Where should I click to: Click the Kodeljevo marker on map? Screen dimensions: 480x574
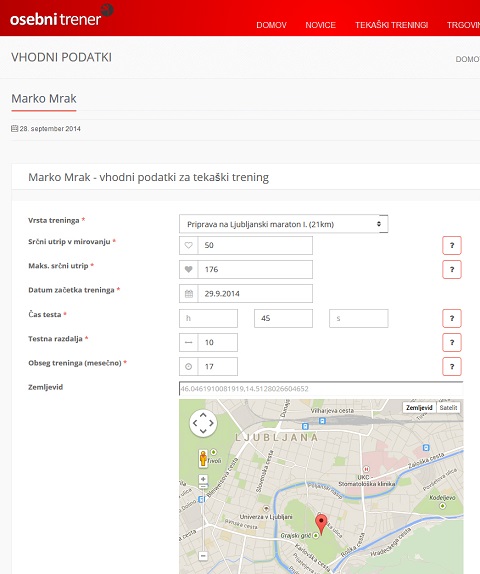tap(442, 506)
